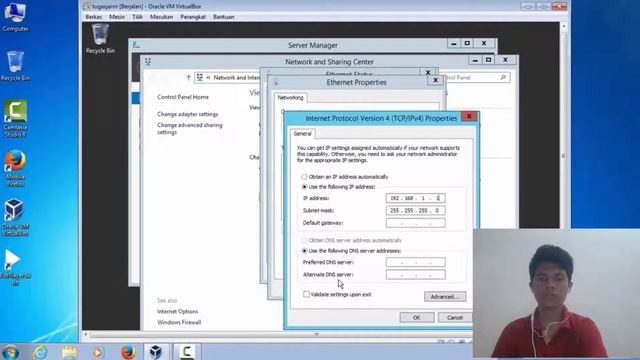This screenshot has height=360, width=640.
Task: Open the Perangkat menu in VirtualBox
Action: point(193,17)
